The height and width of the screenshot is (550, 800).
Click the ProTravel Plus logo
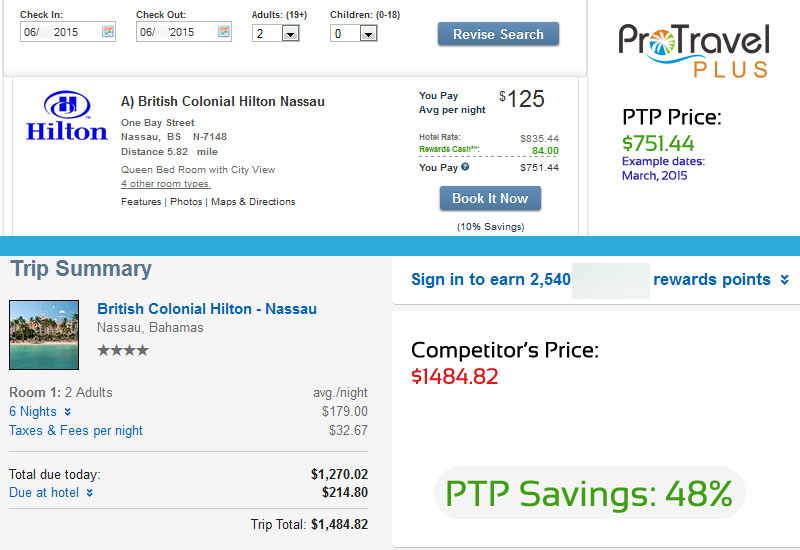(x=693, y=51)
